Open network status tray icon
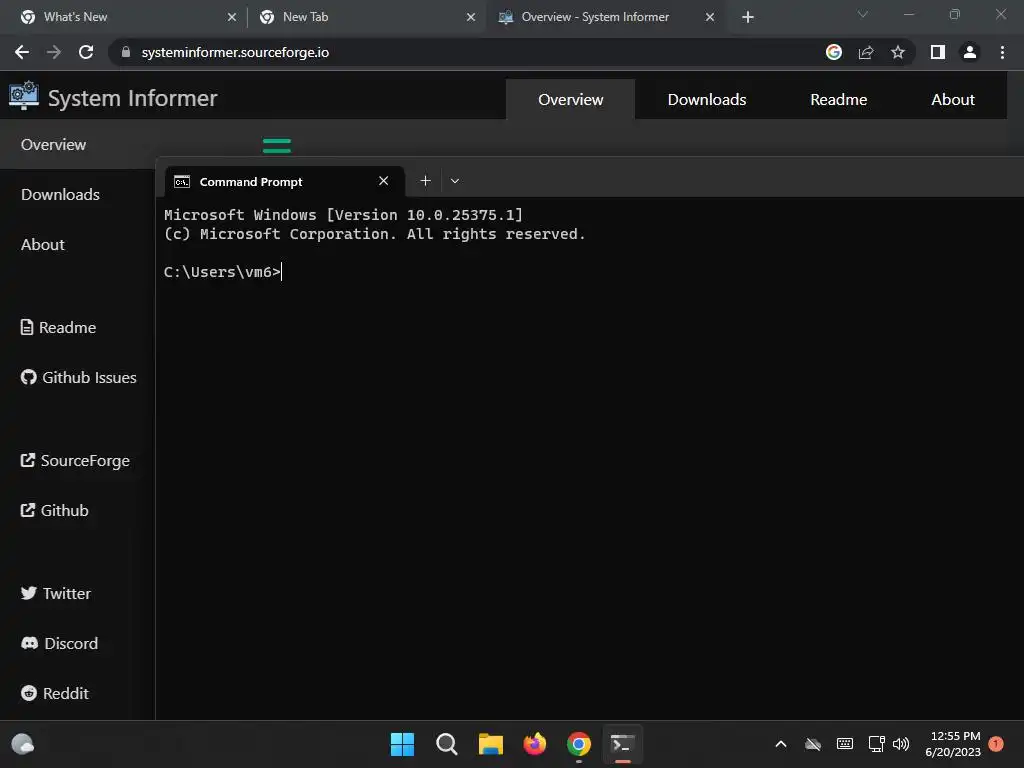Viewport: 1024px width, 768px height. coord(876,744)
